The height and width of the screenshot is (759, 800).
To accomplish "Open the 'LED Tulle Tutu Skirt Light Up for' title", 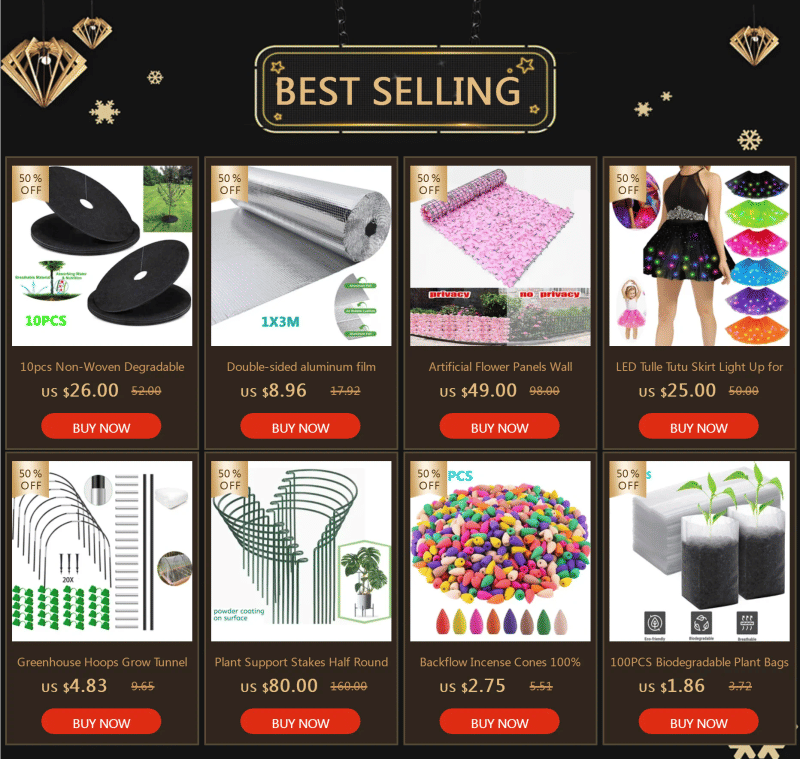I will click(699, 367).
